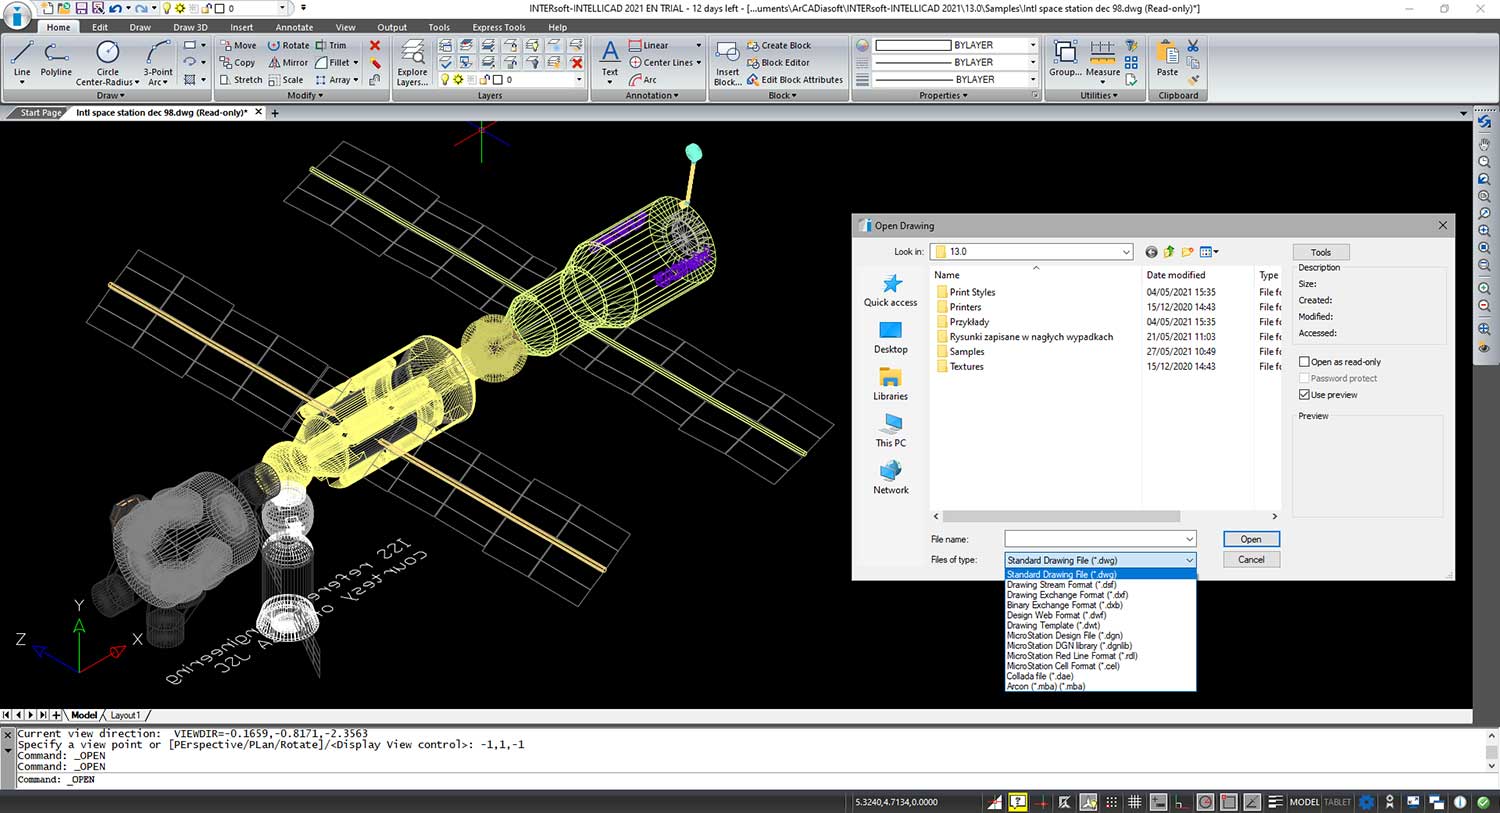The height and width of the screenshot is (813, 1500).
Task: Click the Tools button in dialog
Action: point(1321,252)
